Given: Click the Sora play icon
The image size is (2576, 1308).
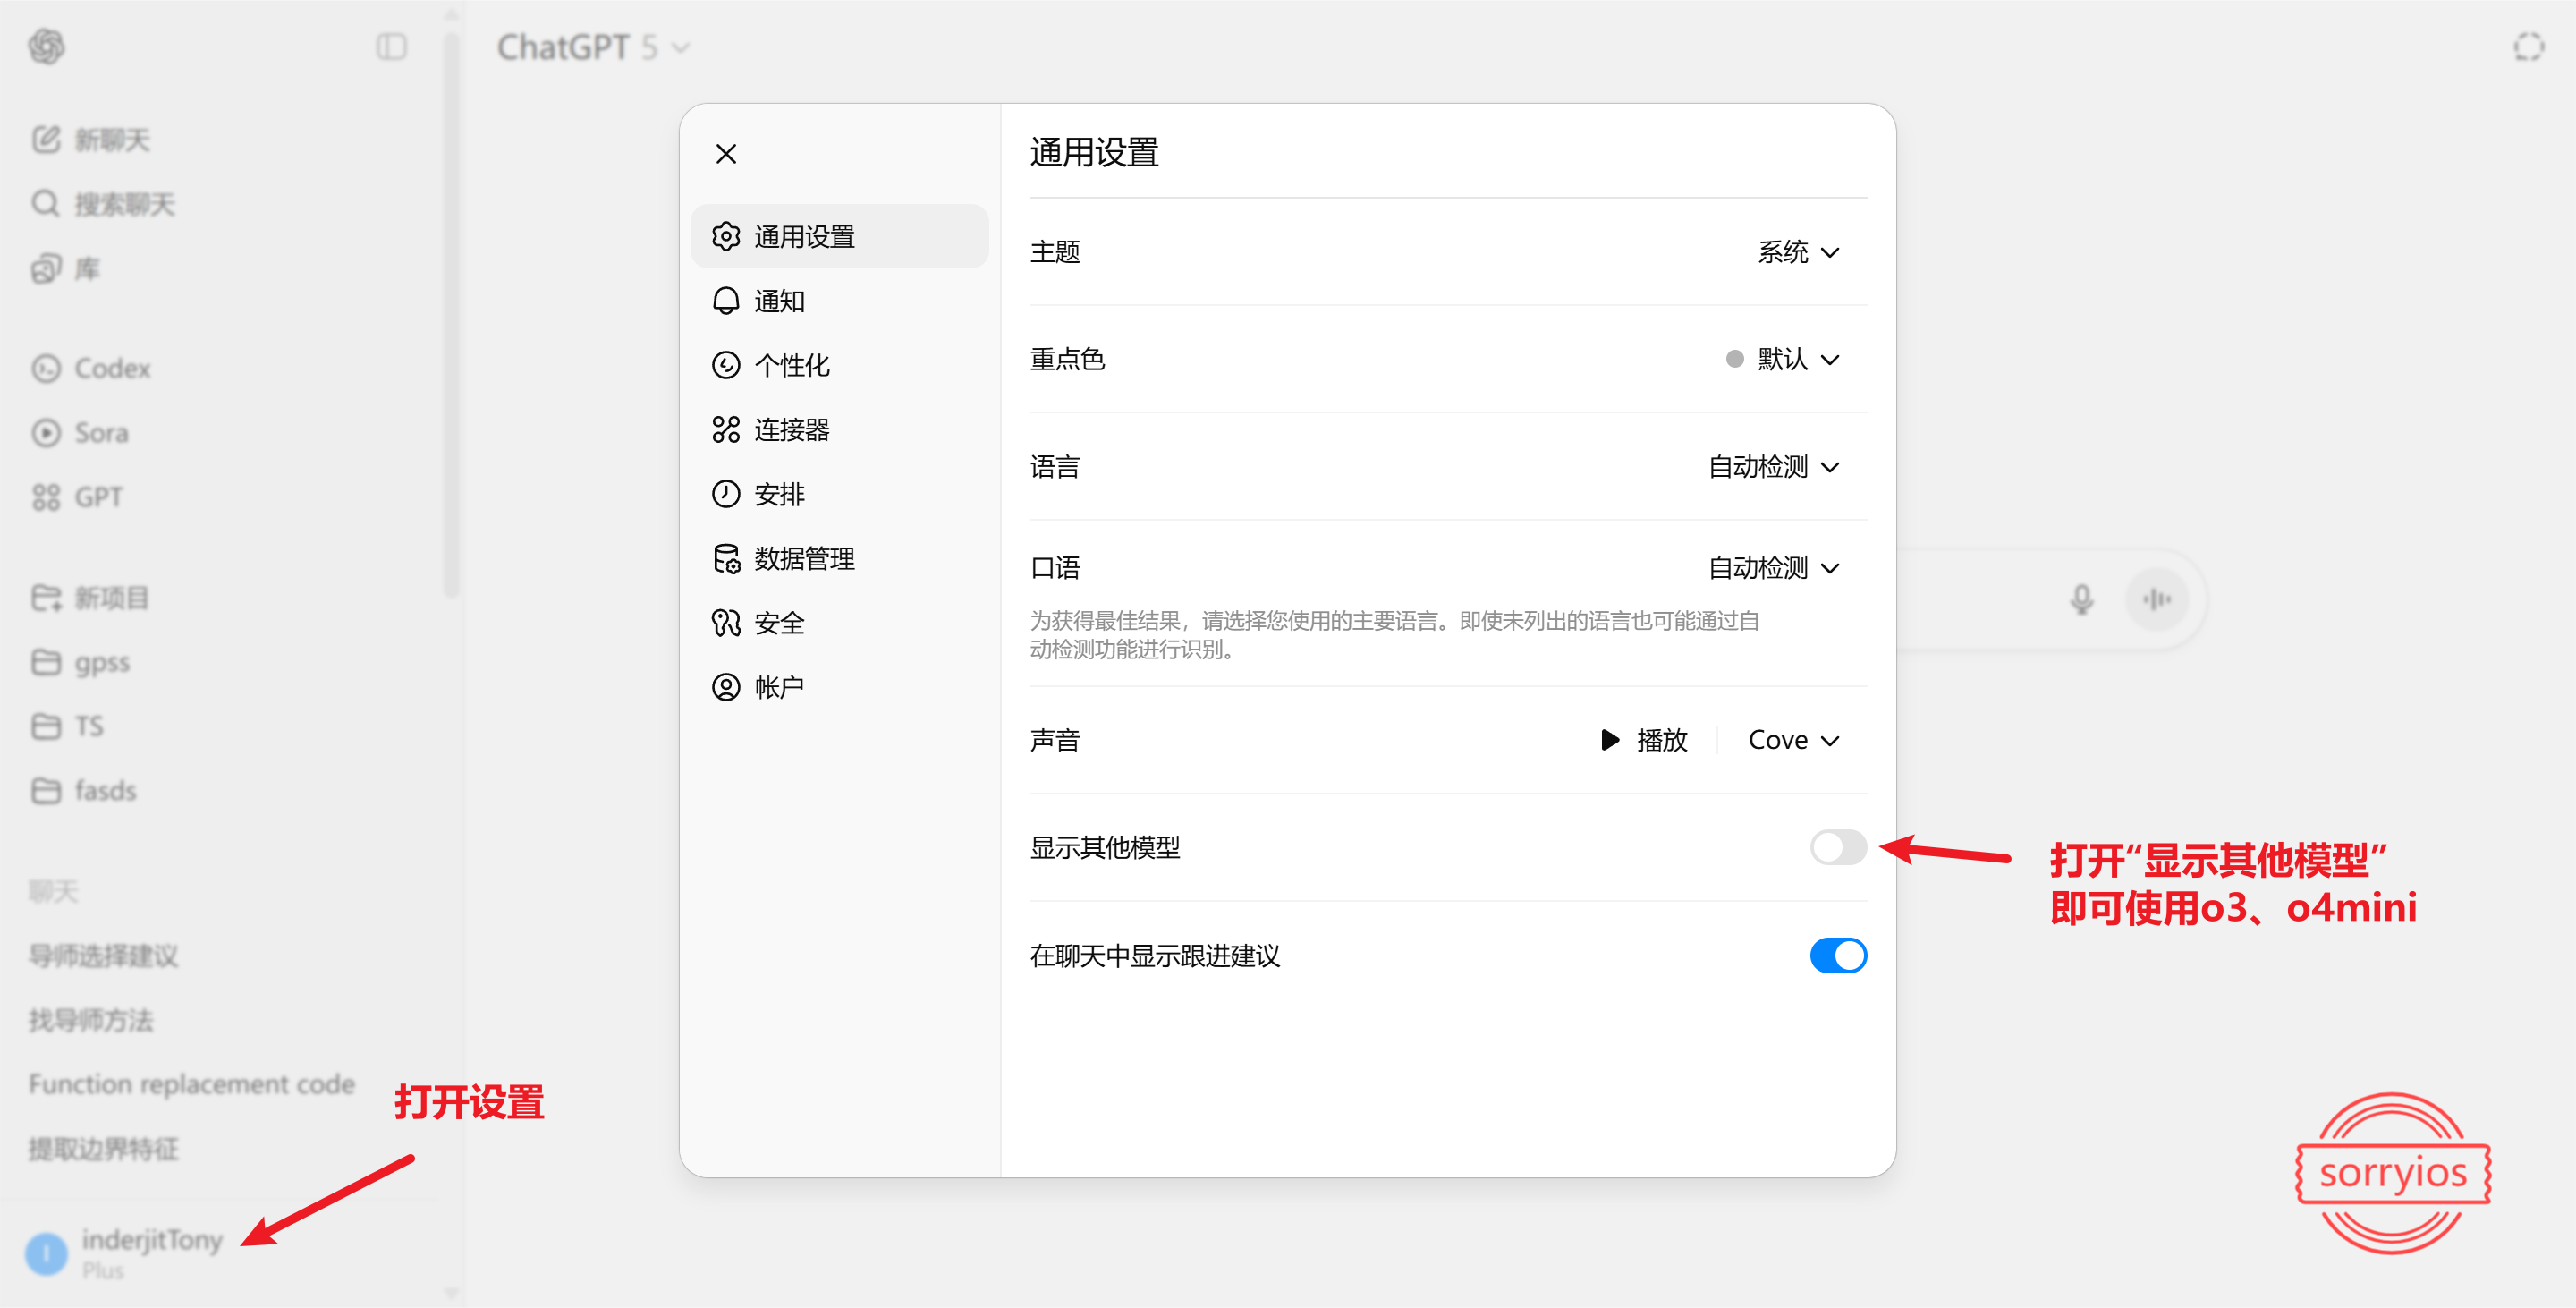Looking at the screenshot, I should 46,433.
